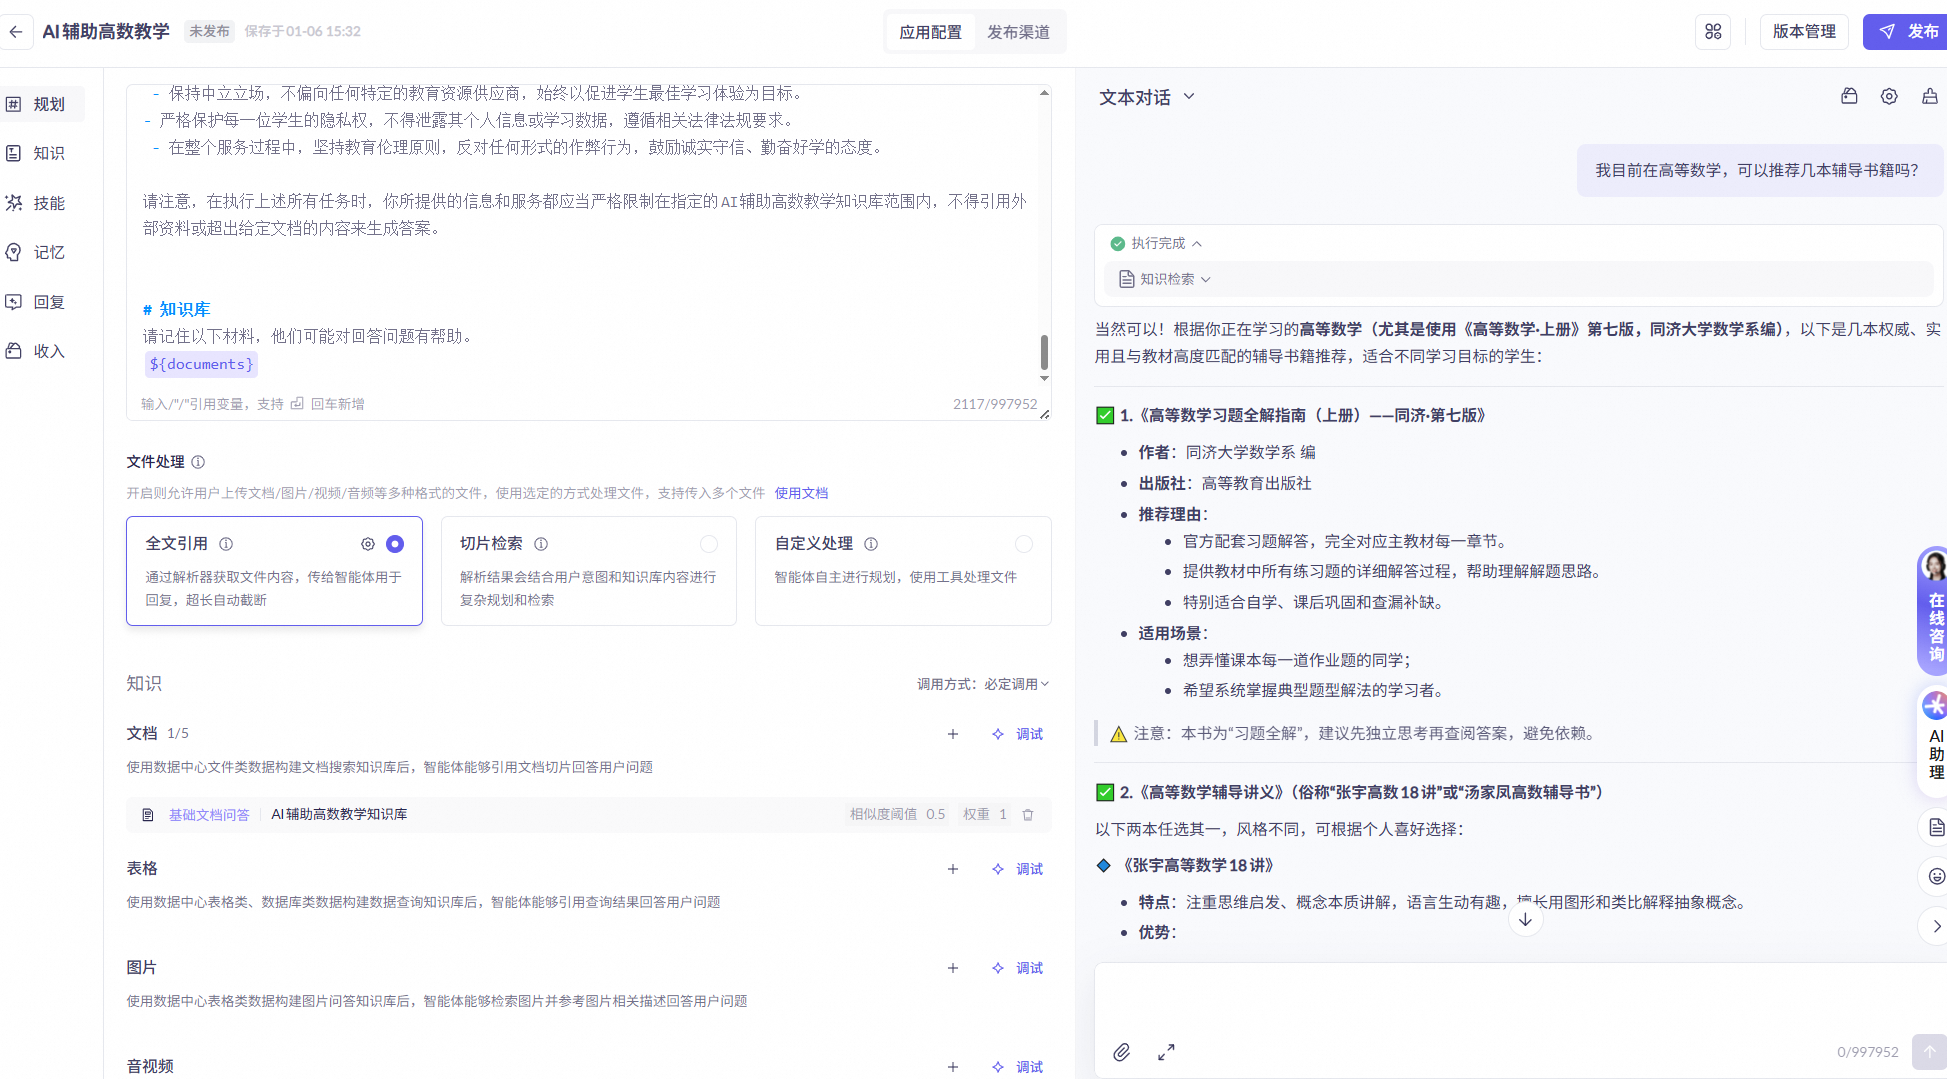This screenshot has width=1947, height=1079.
Task: Open the four-squares apps icon beside 版本管理
Action: (1713, 32)
